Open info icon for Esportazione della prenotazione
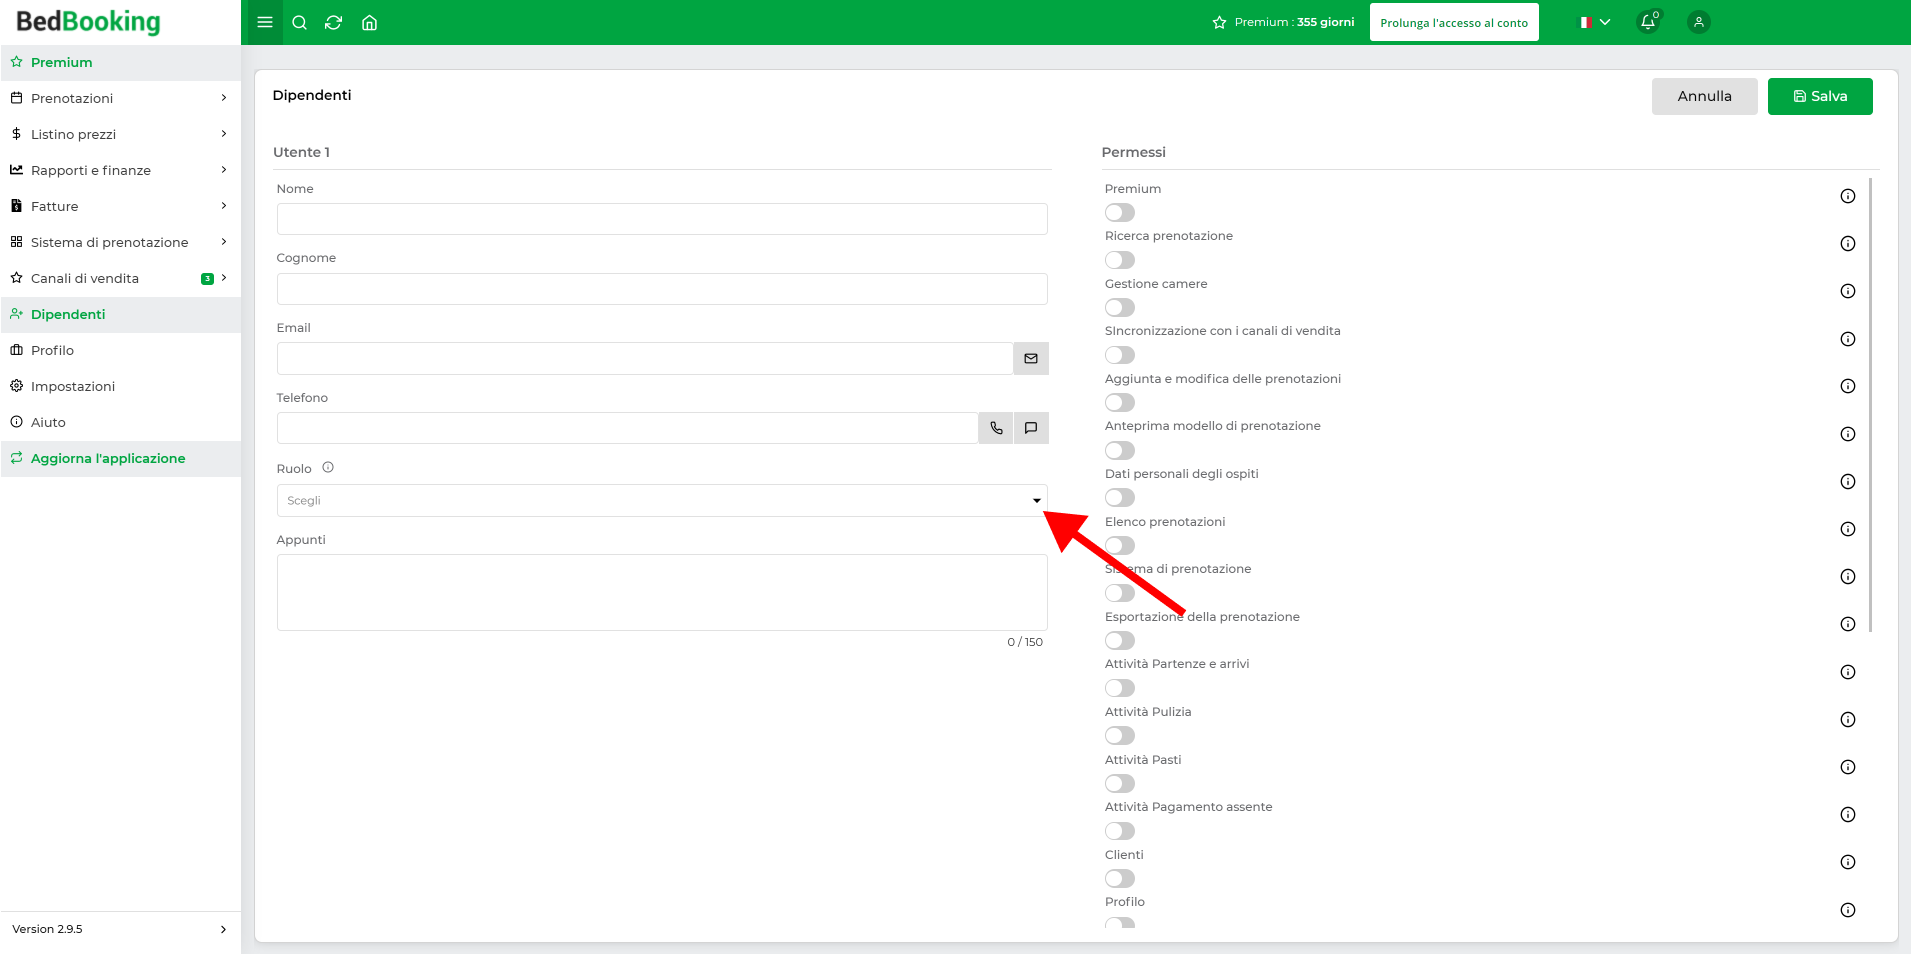The height and width of the screenshot is (954, 1911). (x=1848, y=624)
